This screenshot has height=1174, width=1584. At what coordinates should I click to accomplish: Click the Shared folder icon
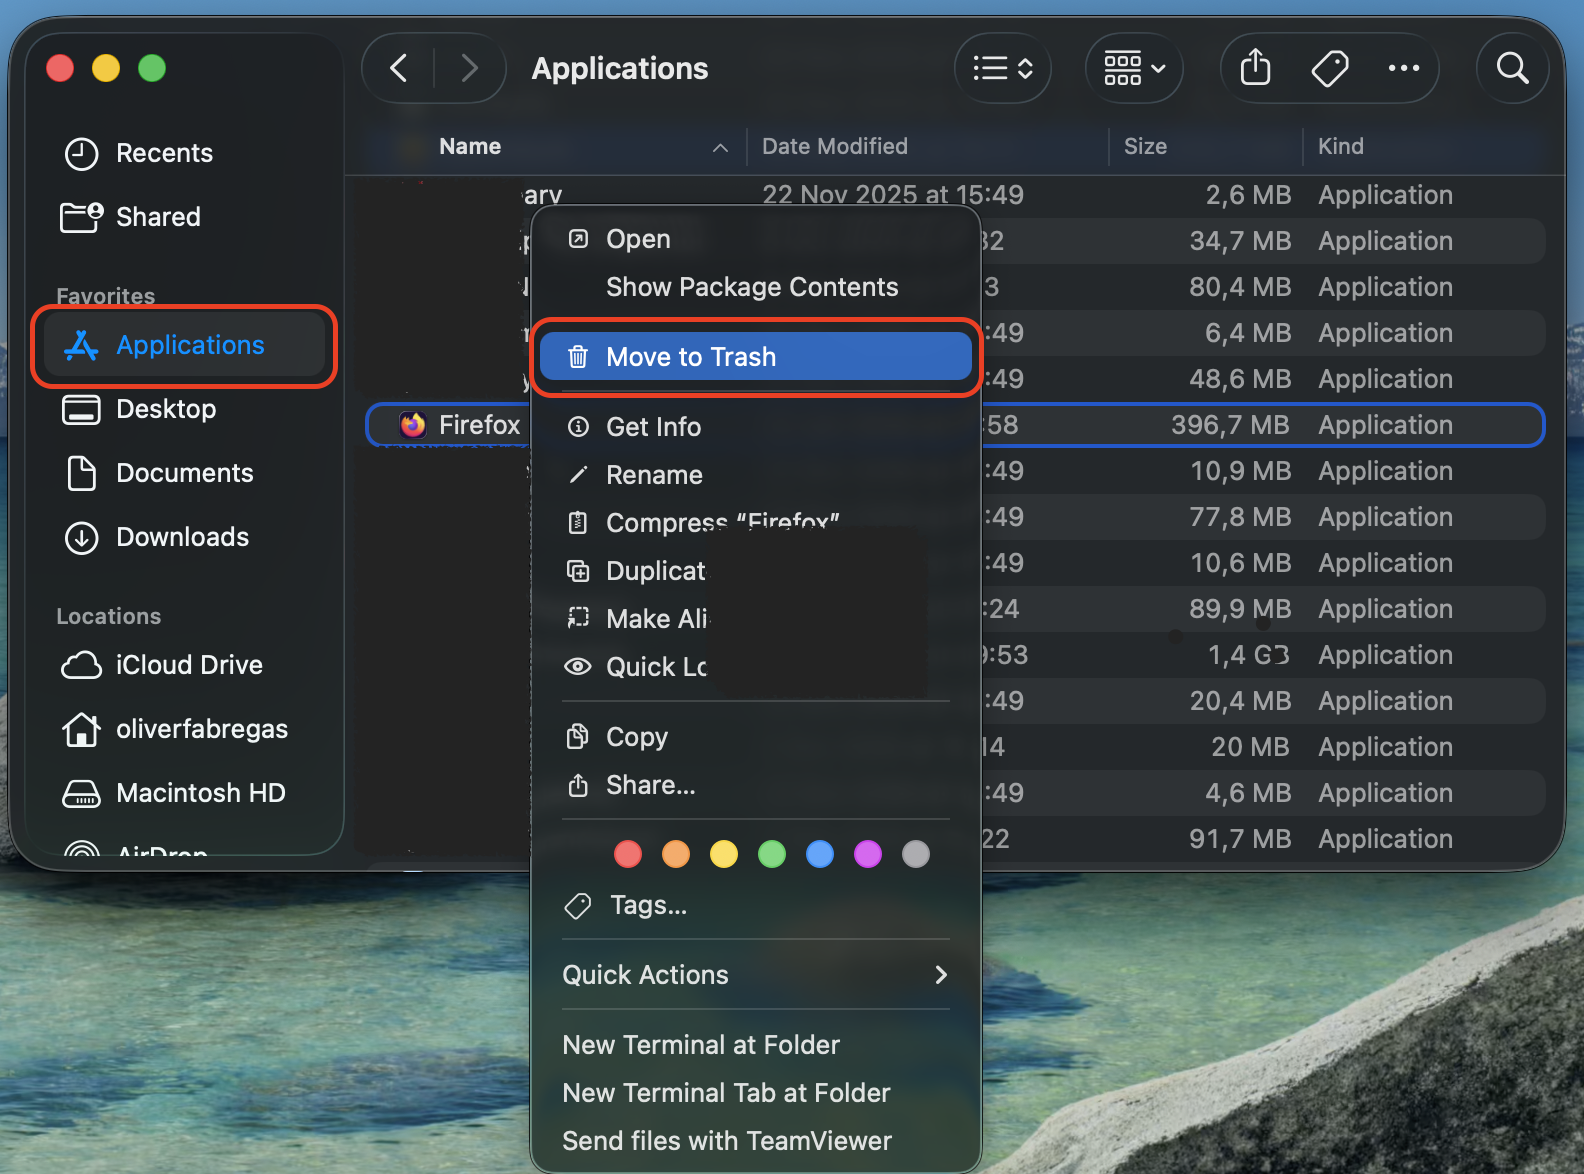point(81,217)
